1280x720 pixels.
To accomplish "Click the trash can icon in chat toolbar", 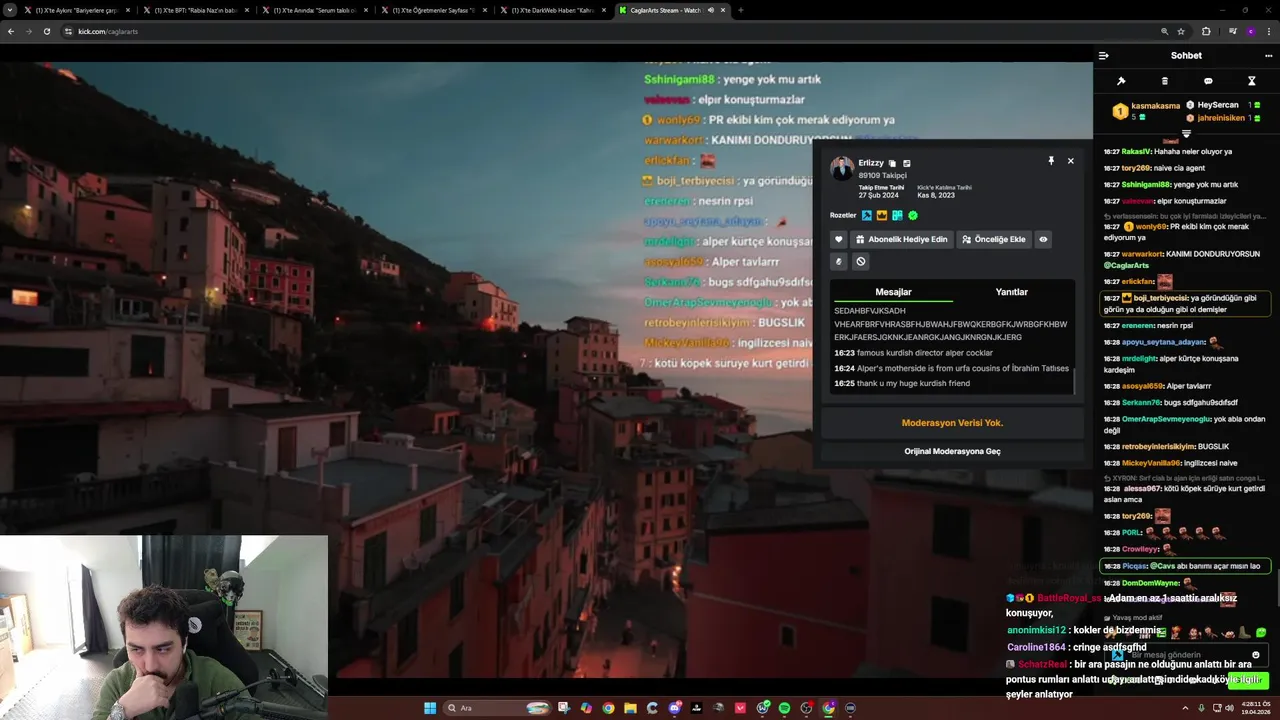I will coord(1164,81).
